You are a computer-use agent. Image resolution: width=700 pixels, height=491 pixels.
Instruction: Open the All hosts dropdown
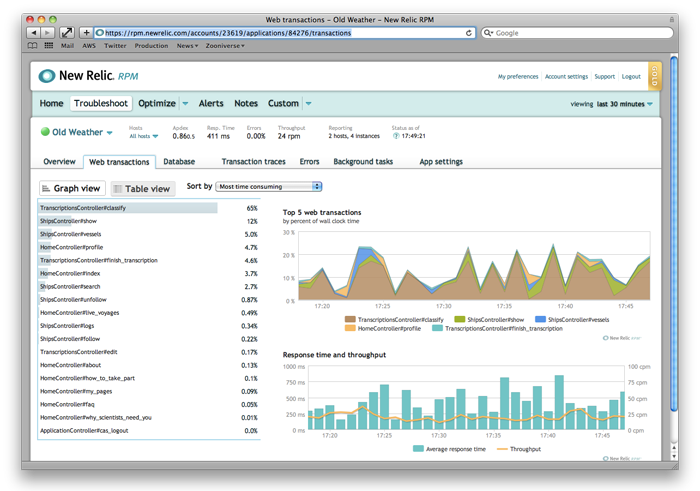[144, 136]
